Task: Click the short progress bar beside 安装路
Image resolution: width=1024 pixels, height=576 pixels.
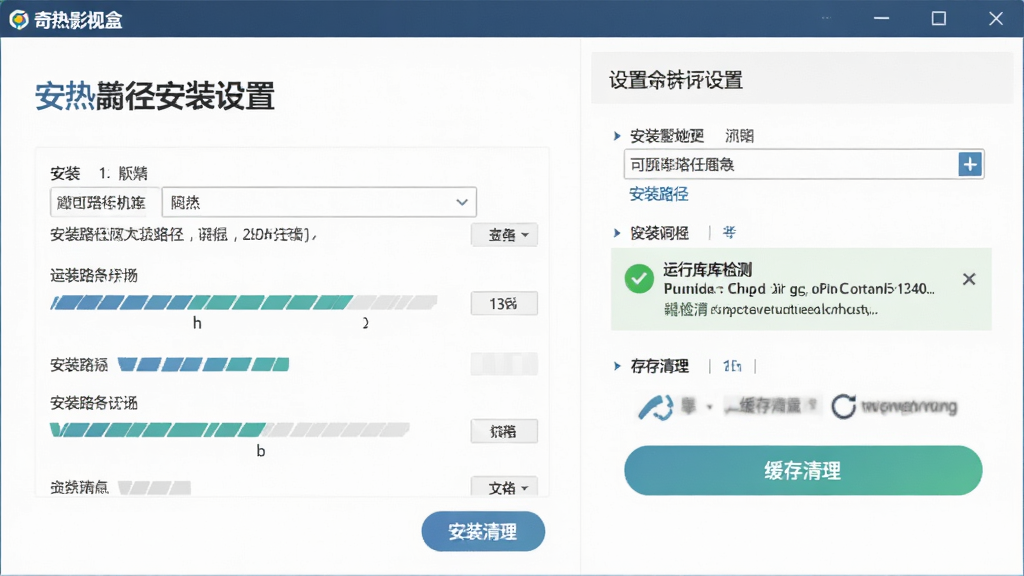Action: point(203,364)
